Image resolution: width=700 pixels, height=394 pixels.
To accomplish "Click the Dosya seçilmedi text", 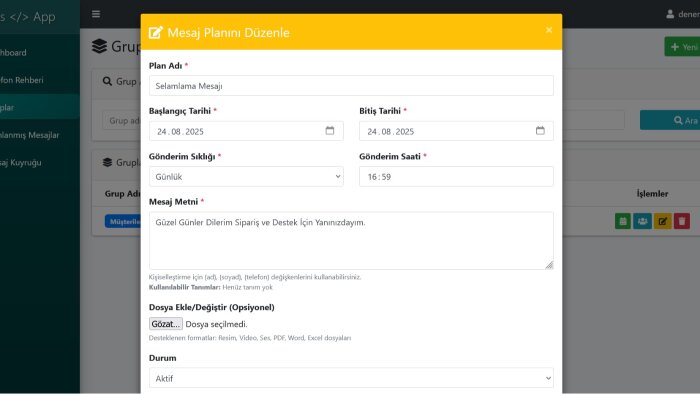I will coord(216,324).
